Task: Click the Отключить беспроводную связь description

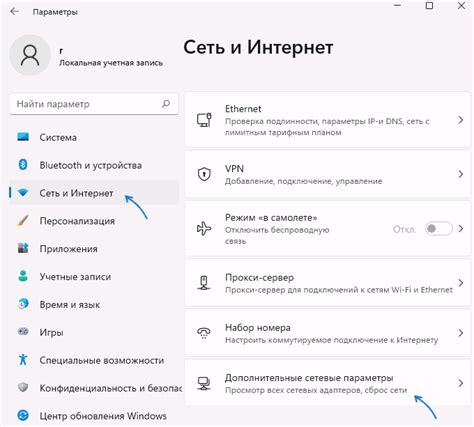Action: (277, 235)
